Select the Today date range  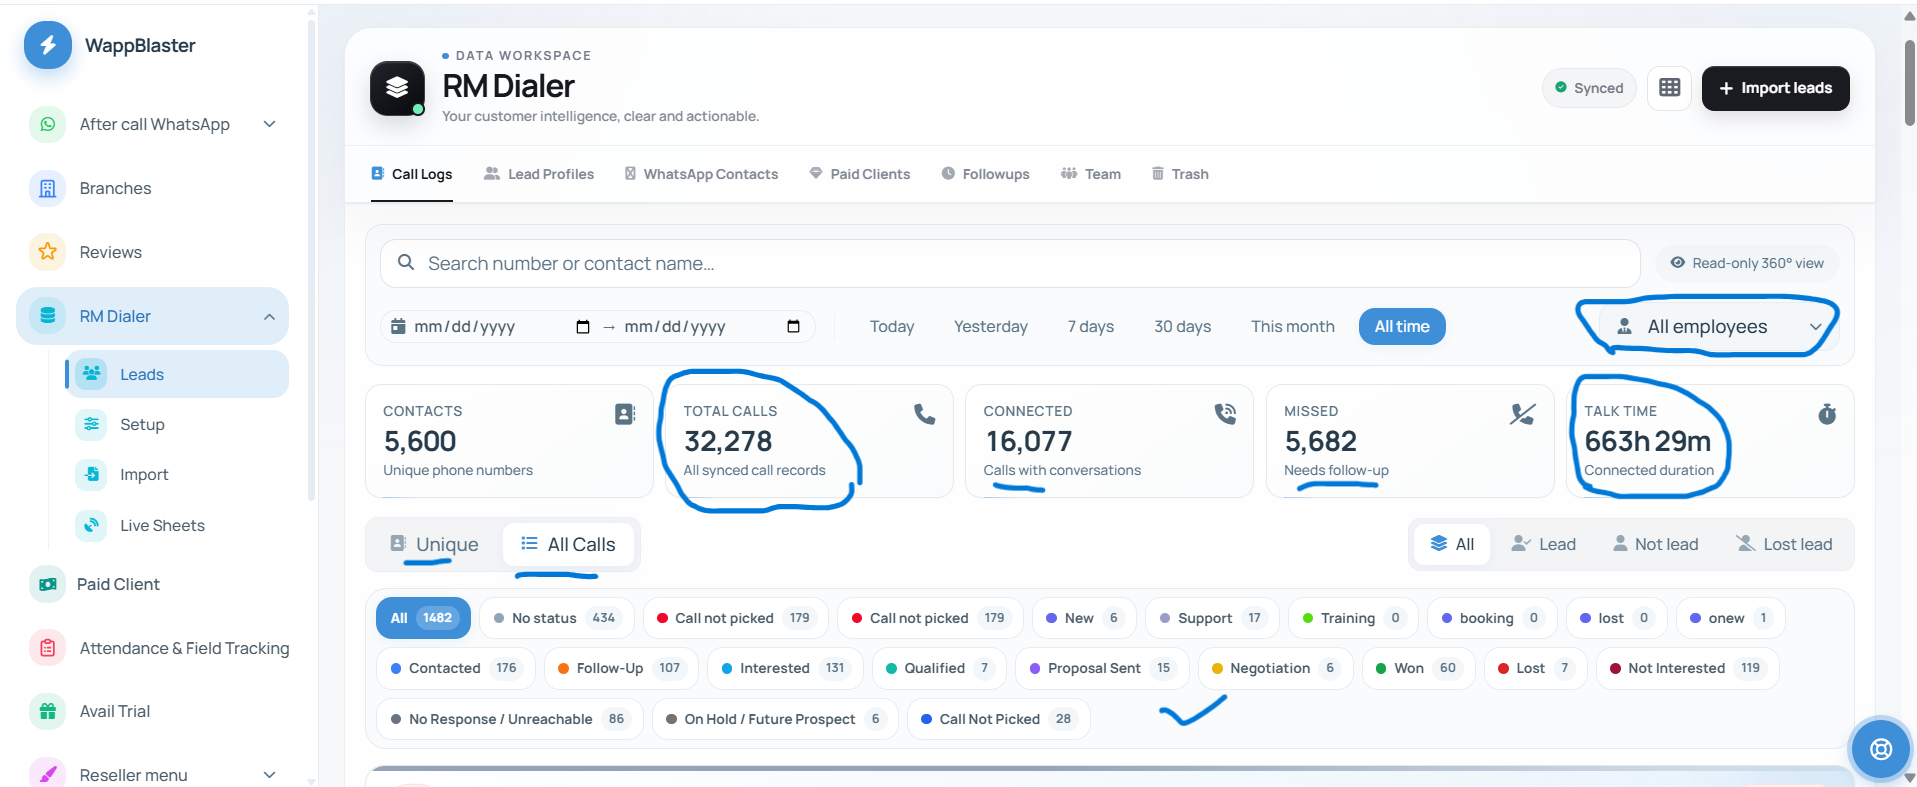(x=892, y=327)
